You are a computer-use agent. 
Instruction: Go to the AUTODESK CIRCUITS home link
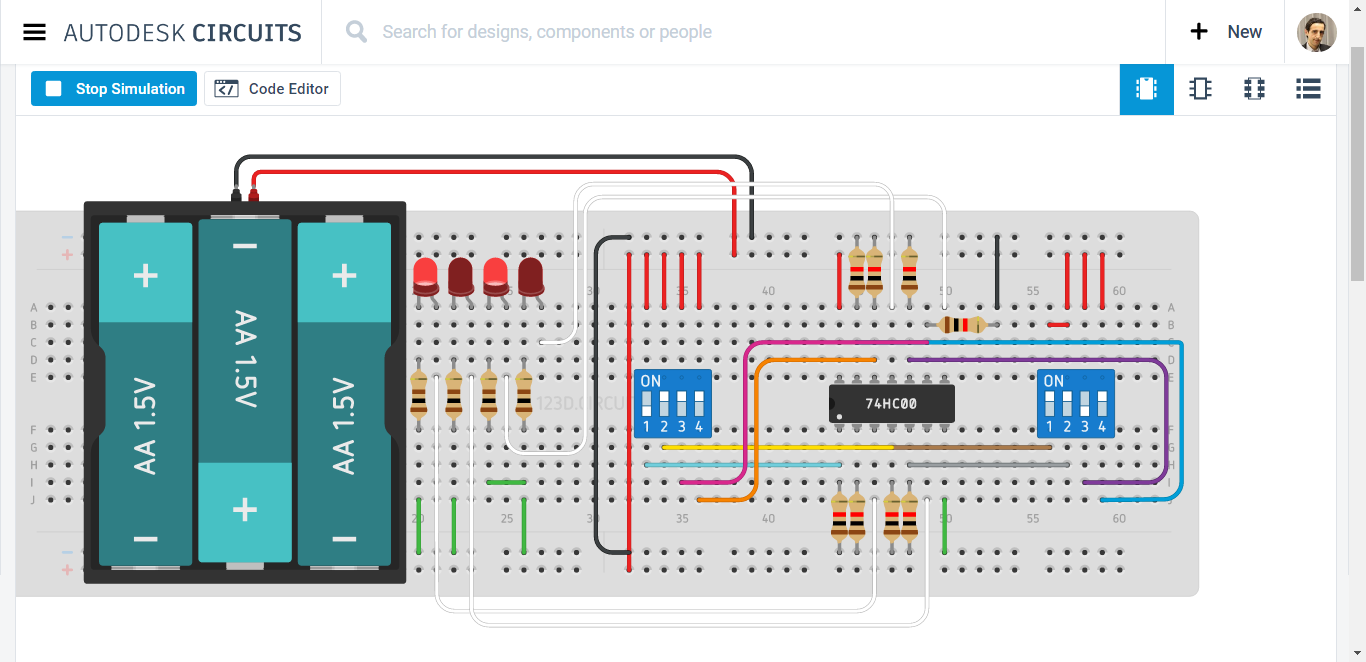click(x=182, y=31)
